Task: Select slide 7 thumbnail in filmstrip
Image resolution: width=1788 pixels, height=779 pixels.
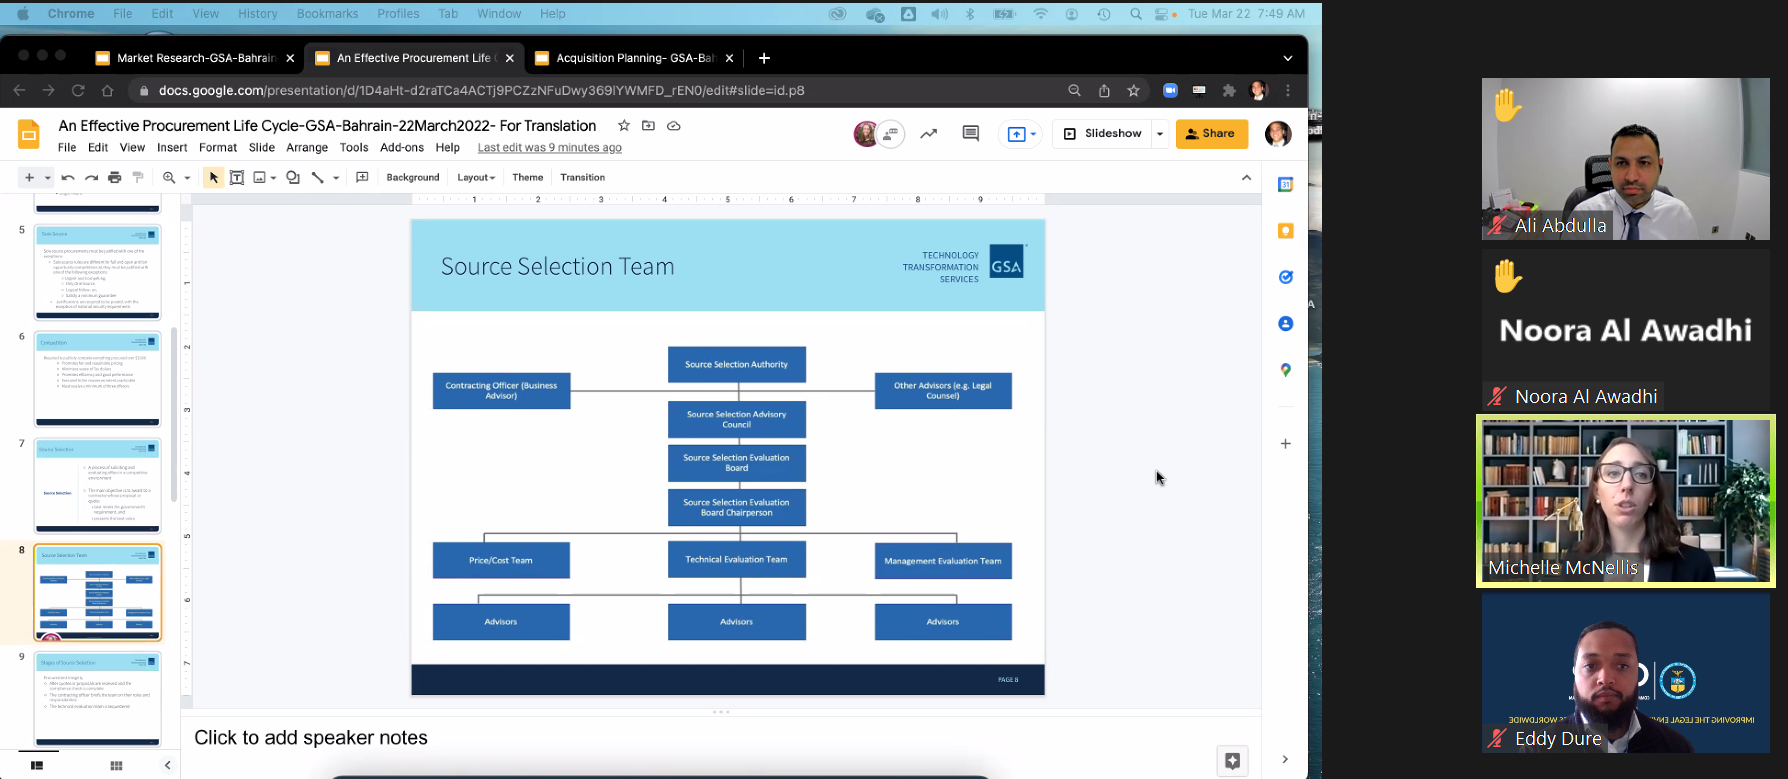Action: (98, 485)
